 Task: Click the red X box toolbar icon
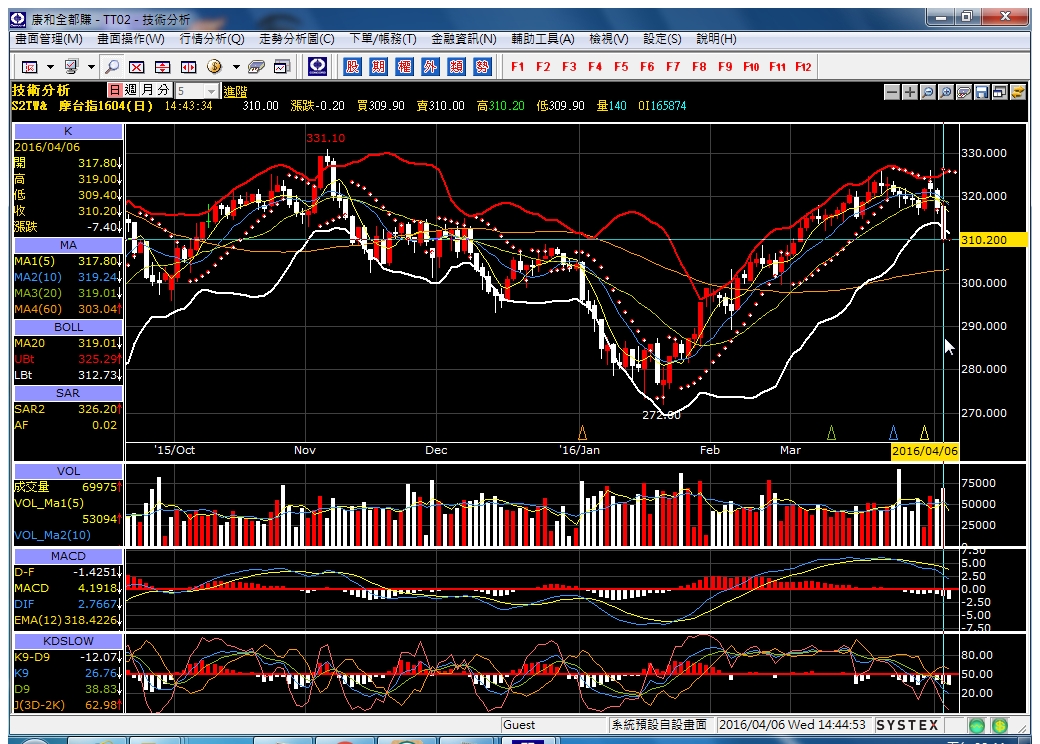tap(137, 67)
